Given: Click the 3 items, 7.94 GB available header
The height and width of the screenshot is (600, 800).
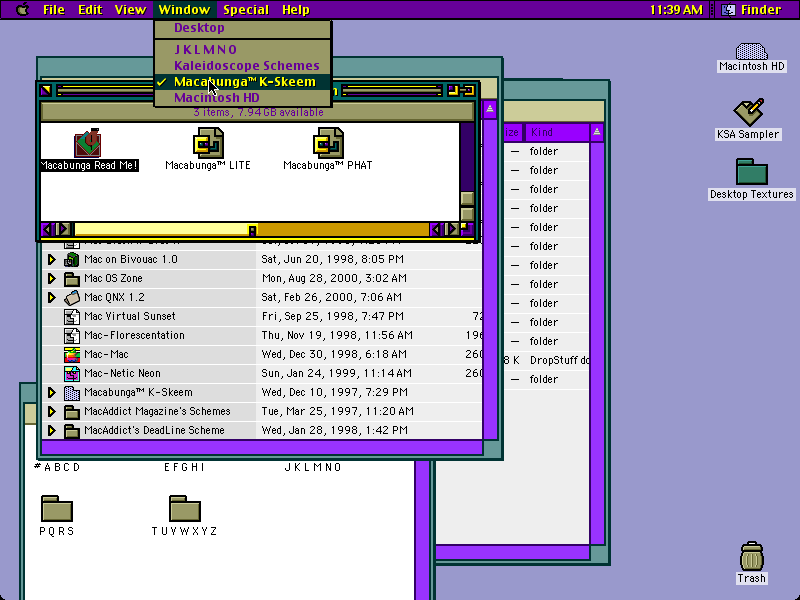Looking at the screenshot, I should [x=258, y=112].
